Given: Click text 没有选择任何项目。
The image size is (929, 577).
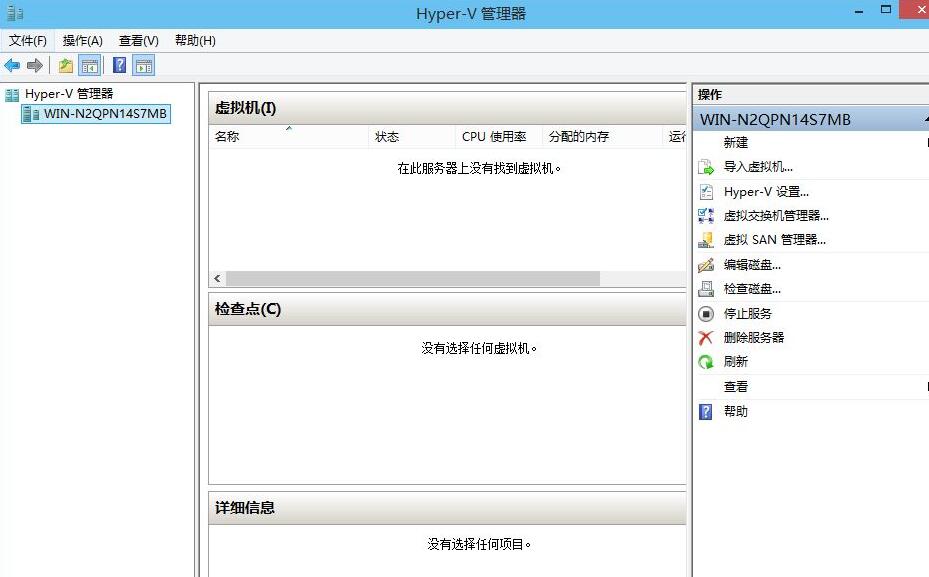Looking at the screenshot, I should tap(479, 544).
